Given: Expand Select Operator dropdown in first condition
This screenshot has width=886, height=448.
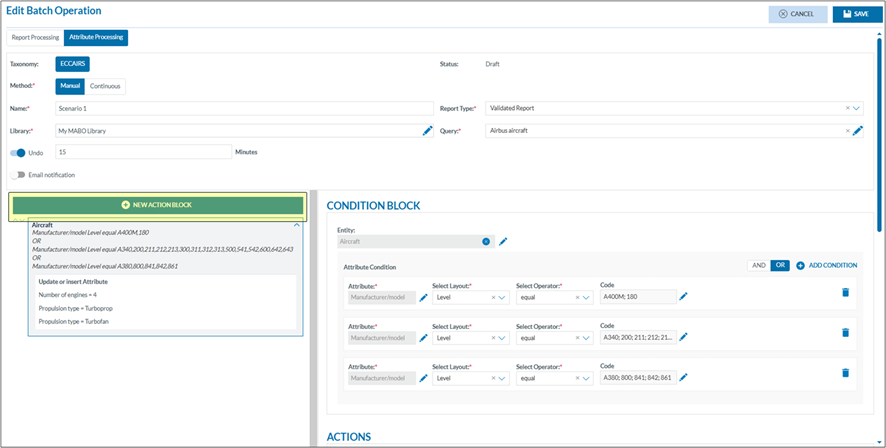Looking at the screenshot, I should point(586,297).
